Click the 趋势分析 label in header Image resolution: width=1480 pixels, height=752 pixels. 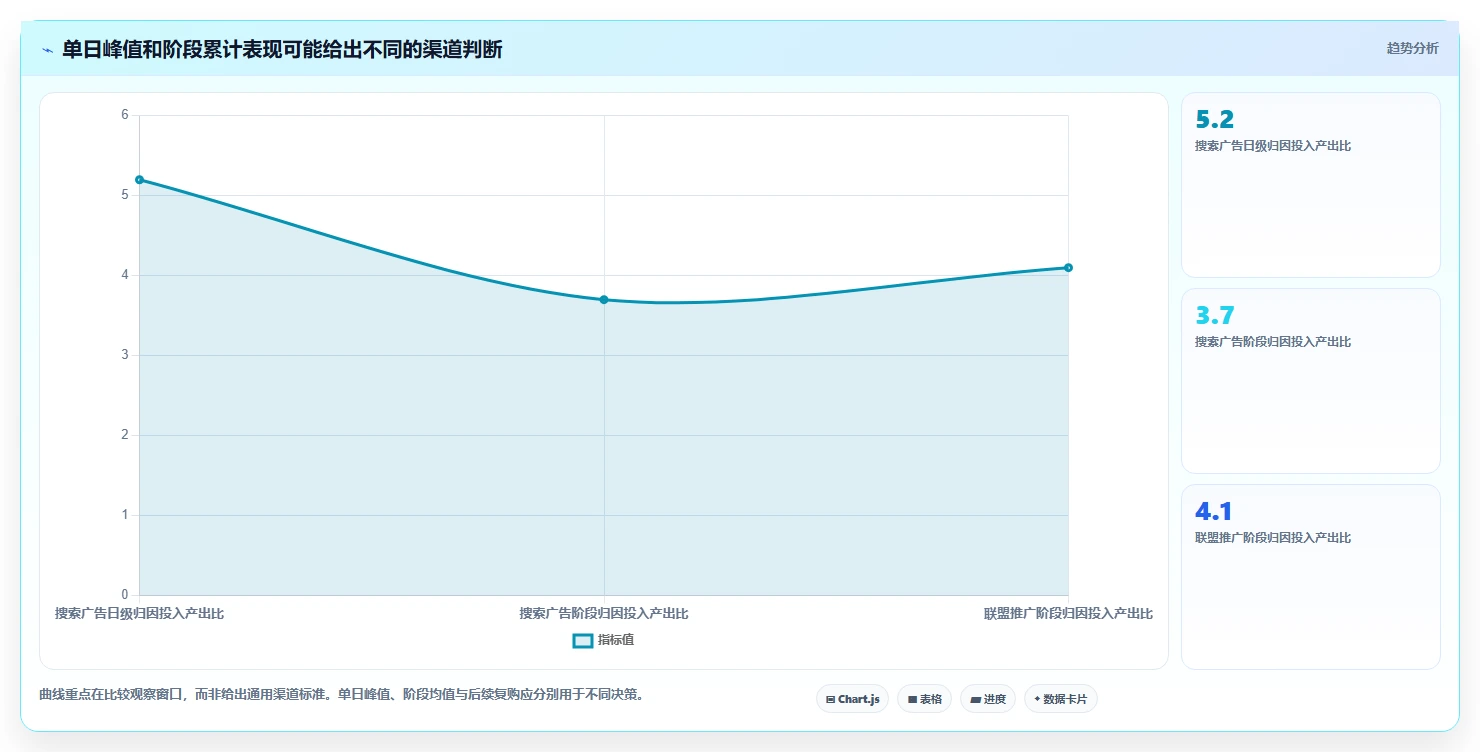(1412, 48)
